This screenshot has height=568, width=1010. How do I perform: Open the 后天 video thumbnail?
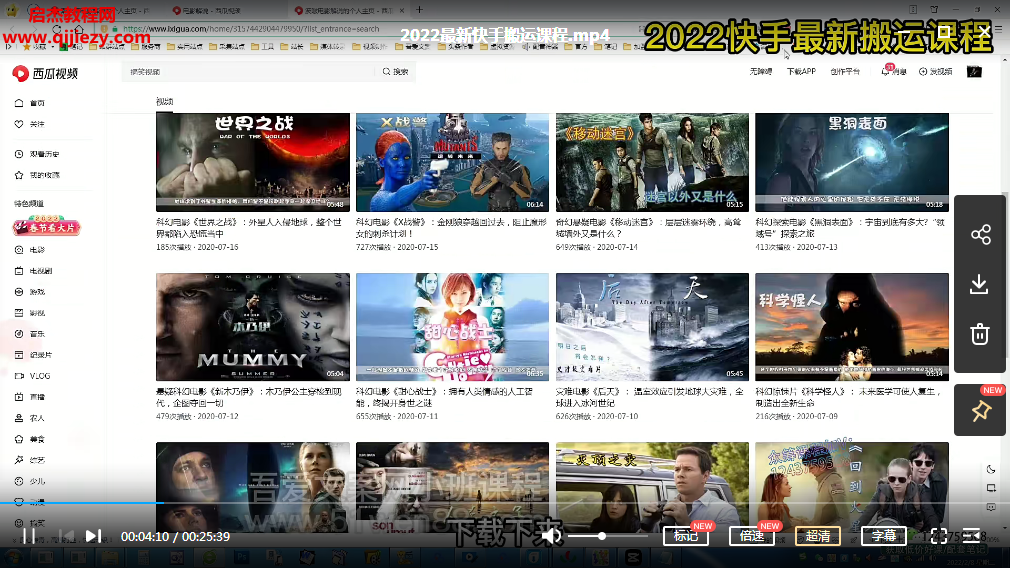(x=652, y=327)
